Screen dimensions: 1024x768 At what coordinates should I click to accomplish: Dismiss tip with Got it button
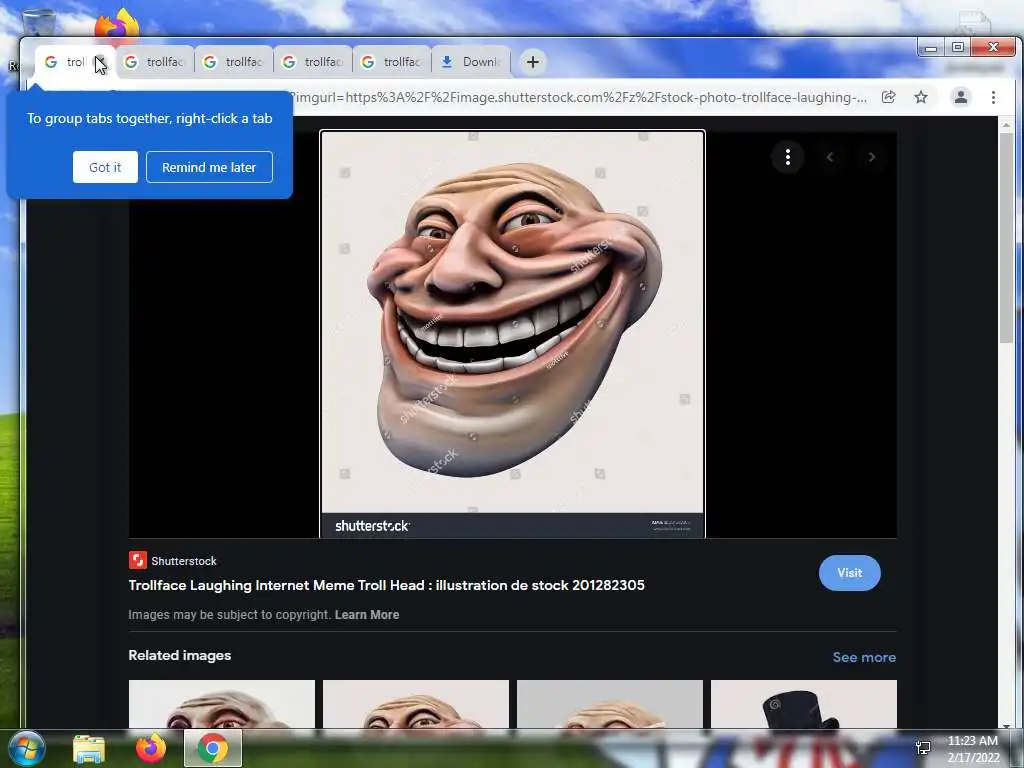(x=105, y=167)
